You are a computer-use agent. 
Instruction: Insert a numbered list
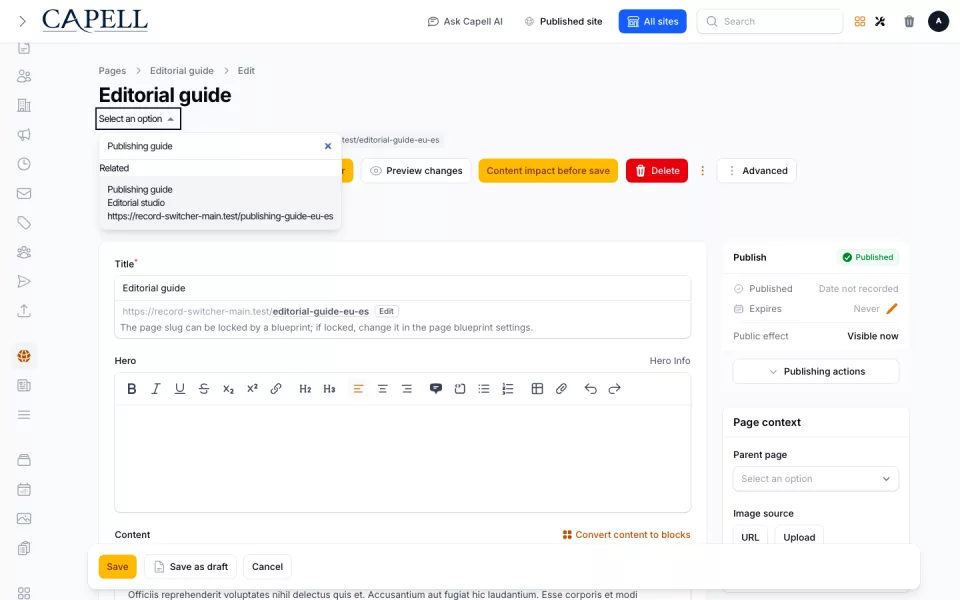[x=508, y=389]
